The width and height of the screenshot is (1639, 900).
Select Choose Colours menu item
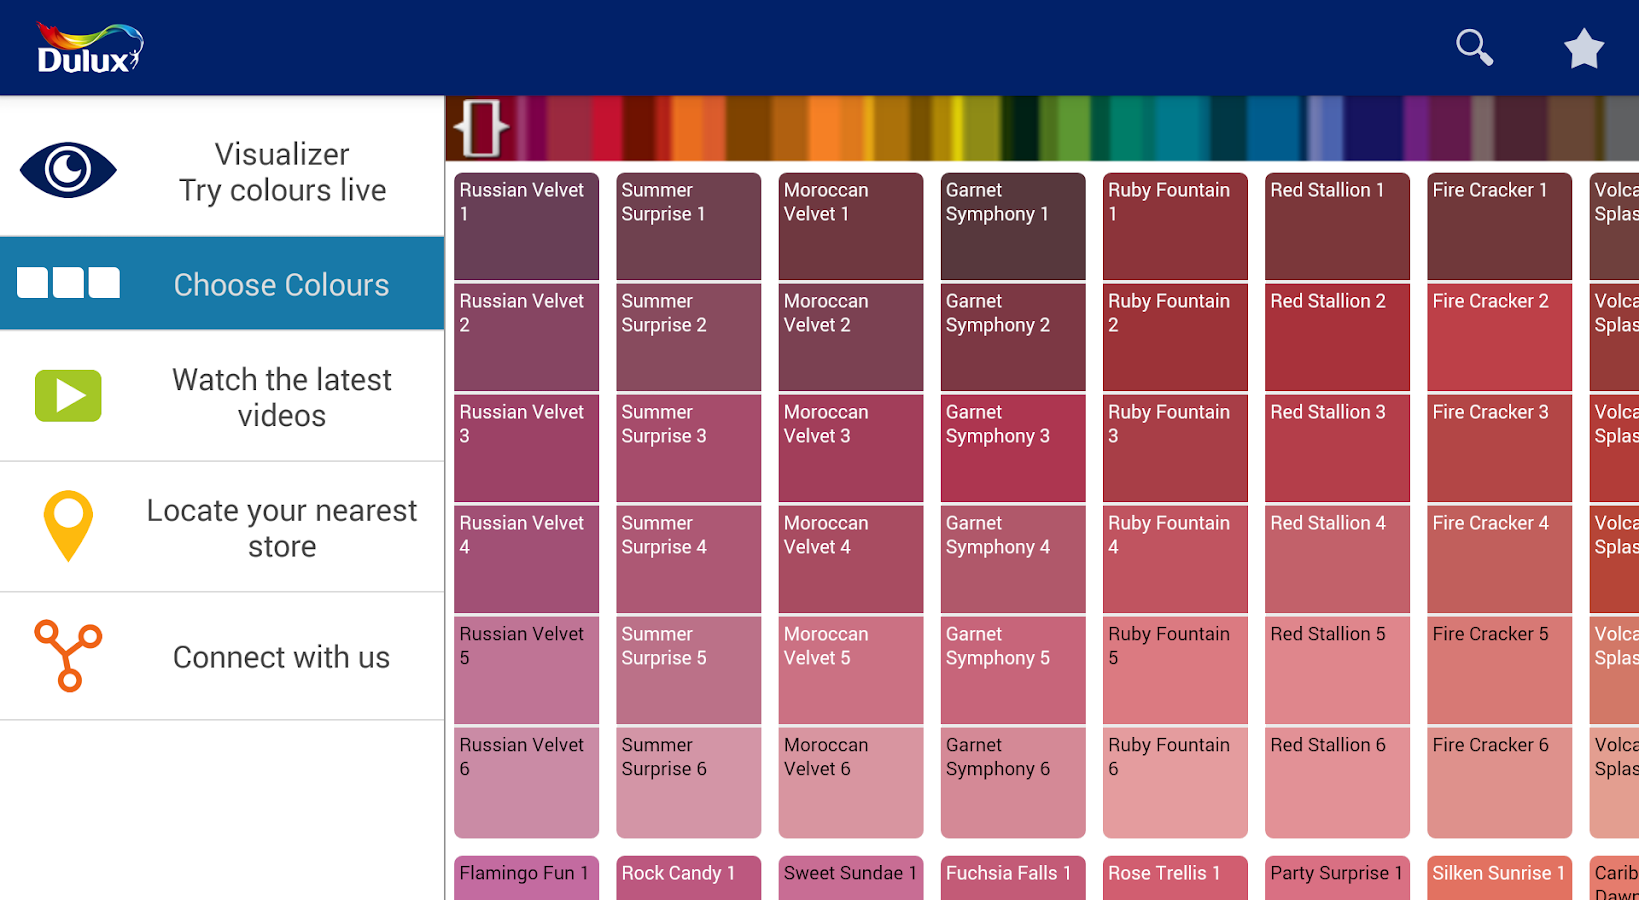pos(281,285)
